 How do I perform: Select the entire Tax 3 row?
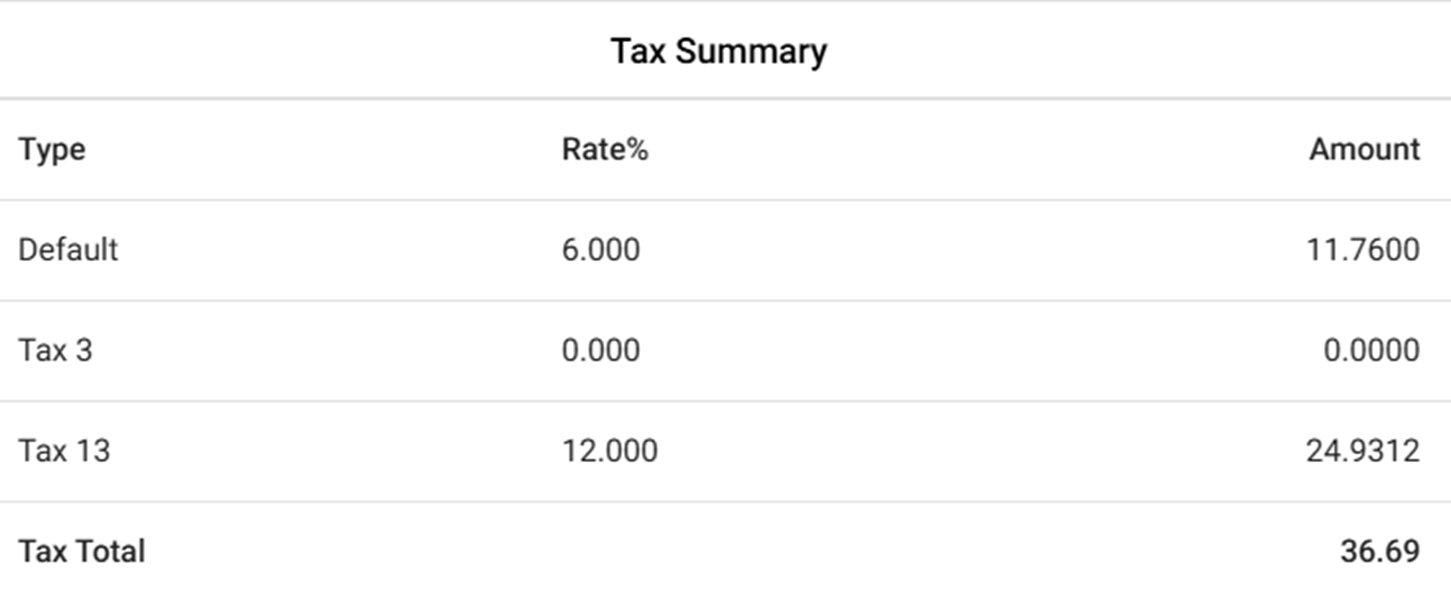[x=900, y=350]
